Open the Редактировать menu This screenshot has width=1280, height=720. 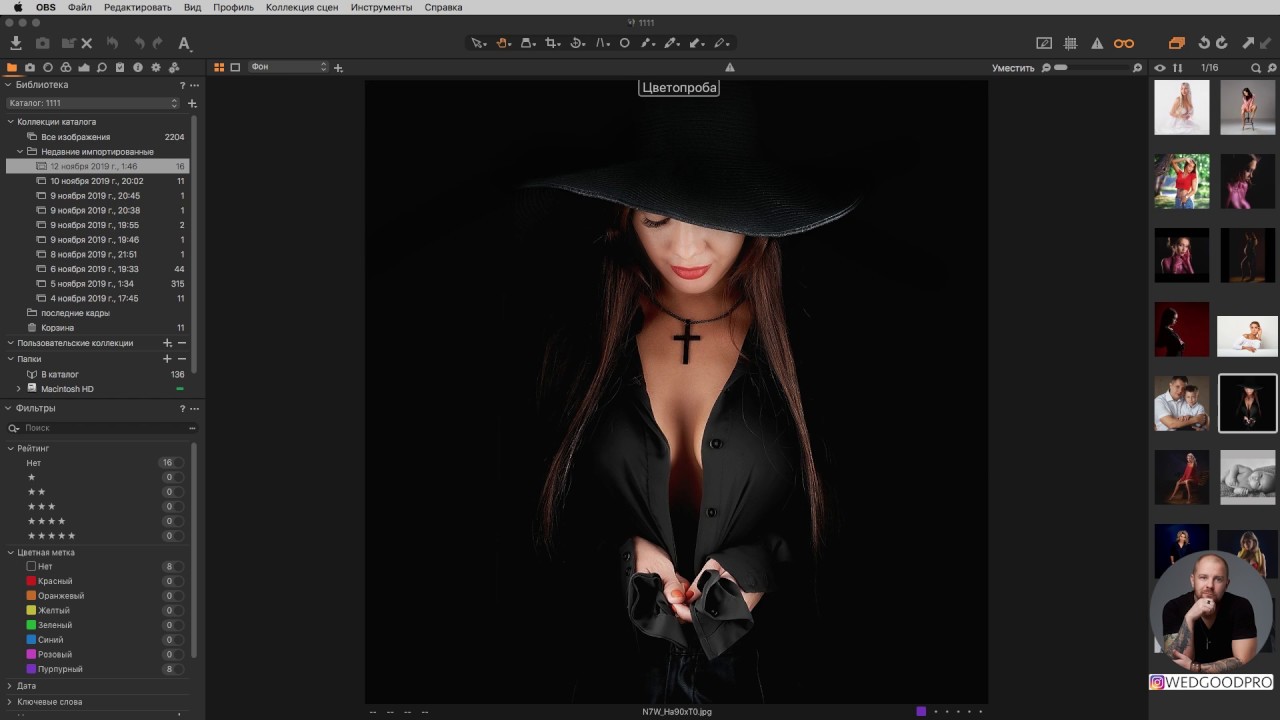[x=138, y=7]
